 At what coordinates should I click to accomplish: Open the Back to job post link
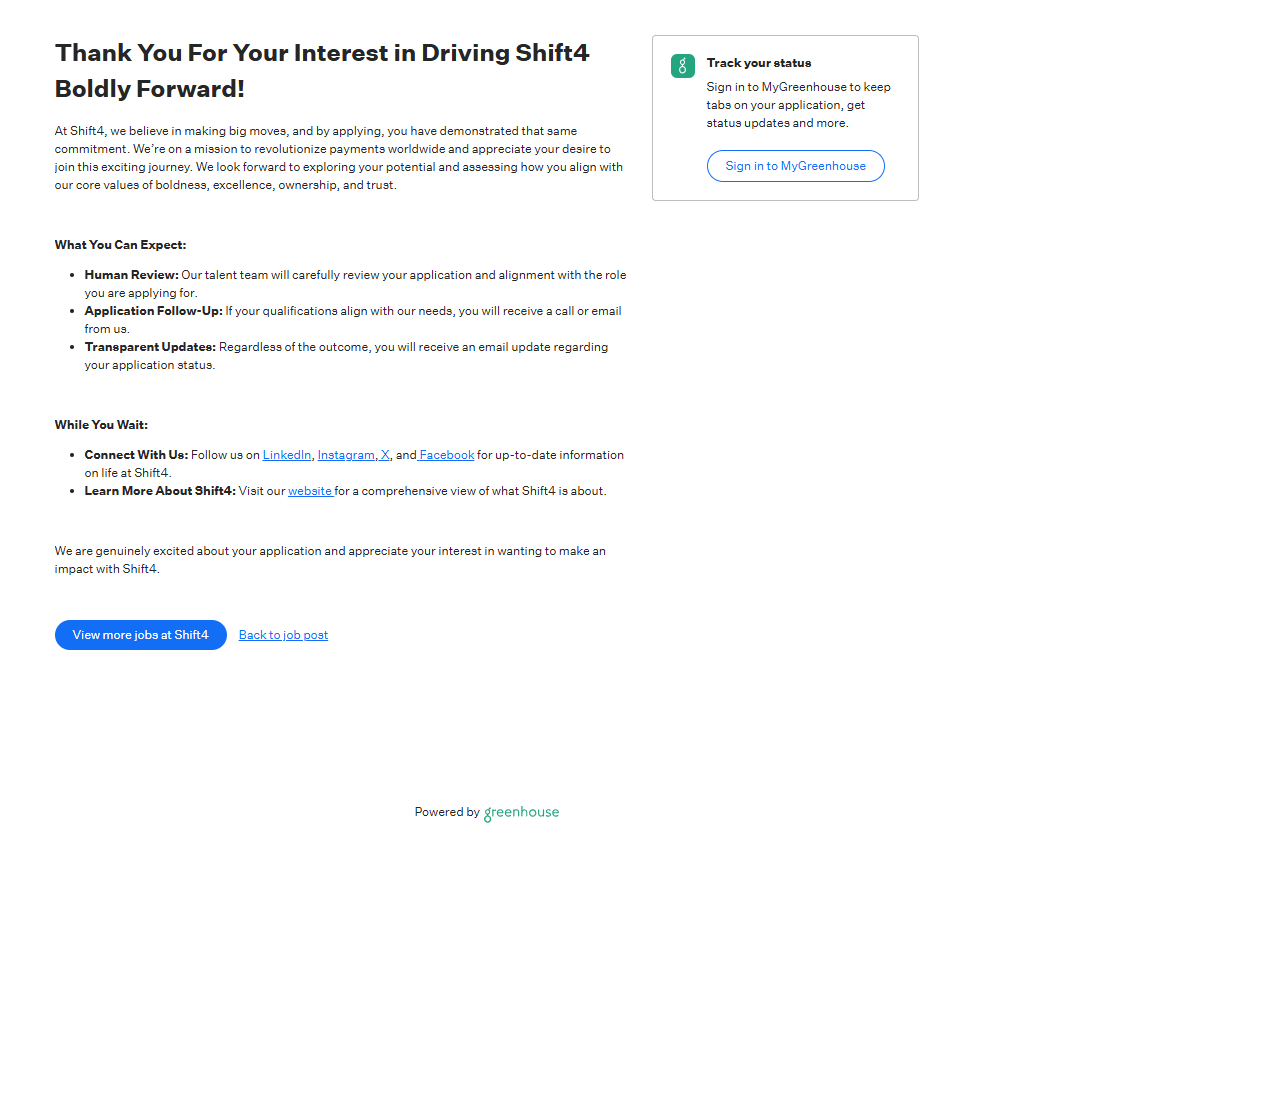283,635
